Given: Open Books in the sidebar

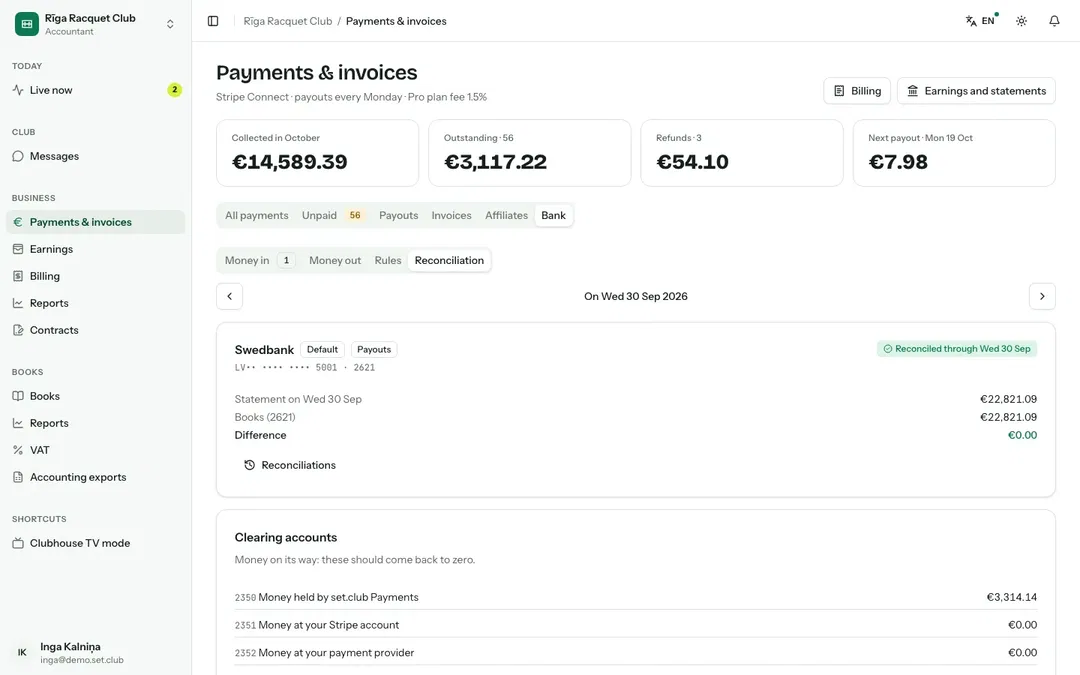Looking at the screenshot, I should pos(96,396).
